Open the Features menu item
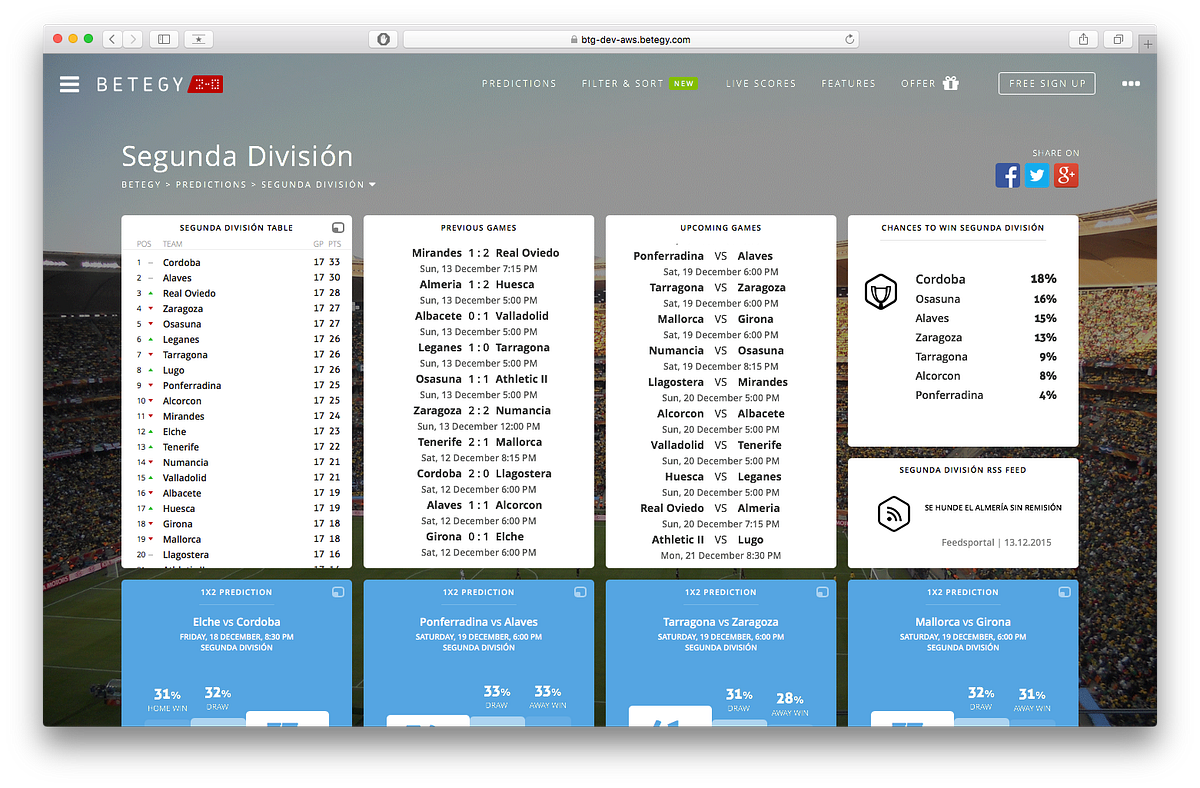This screenshot has width=1200, height=788. point(848,84)
